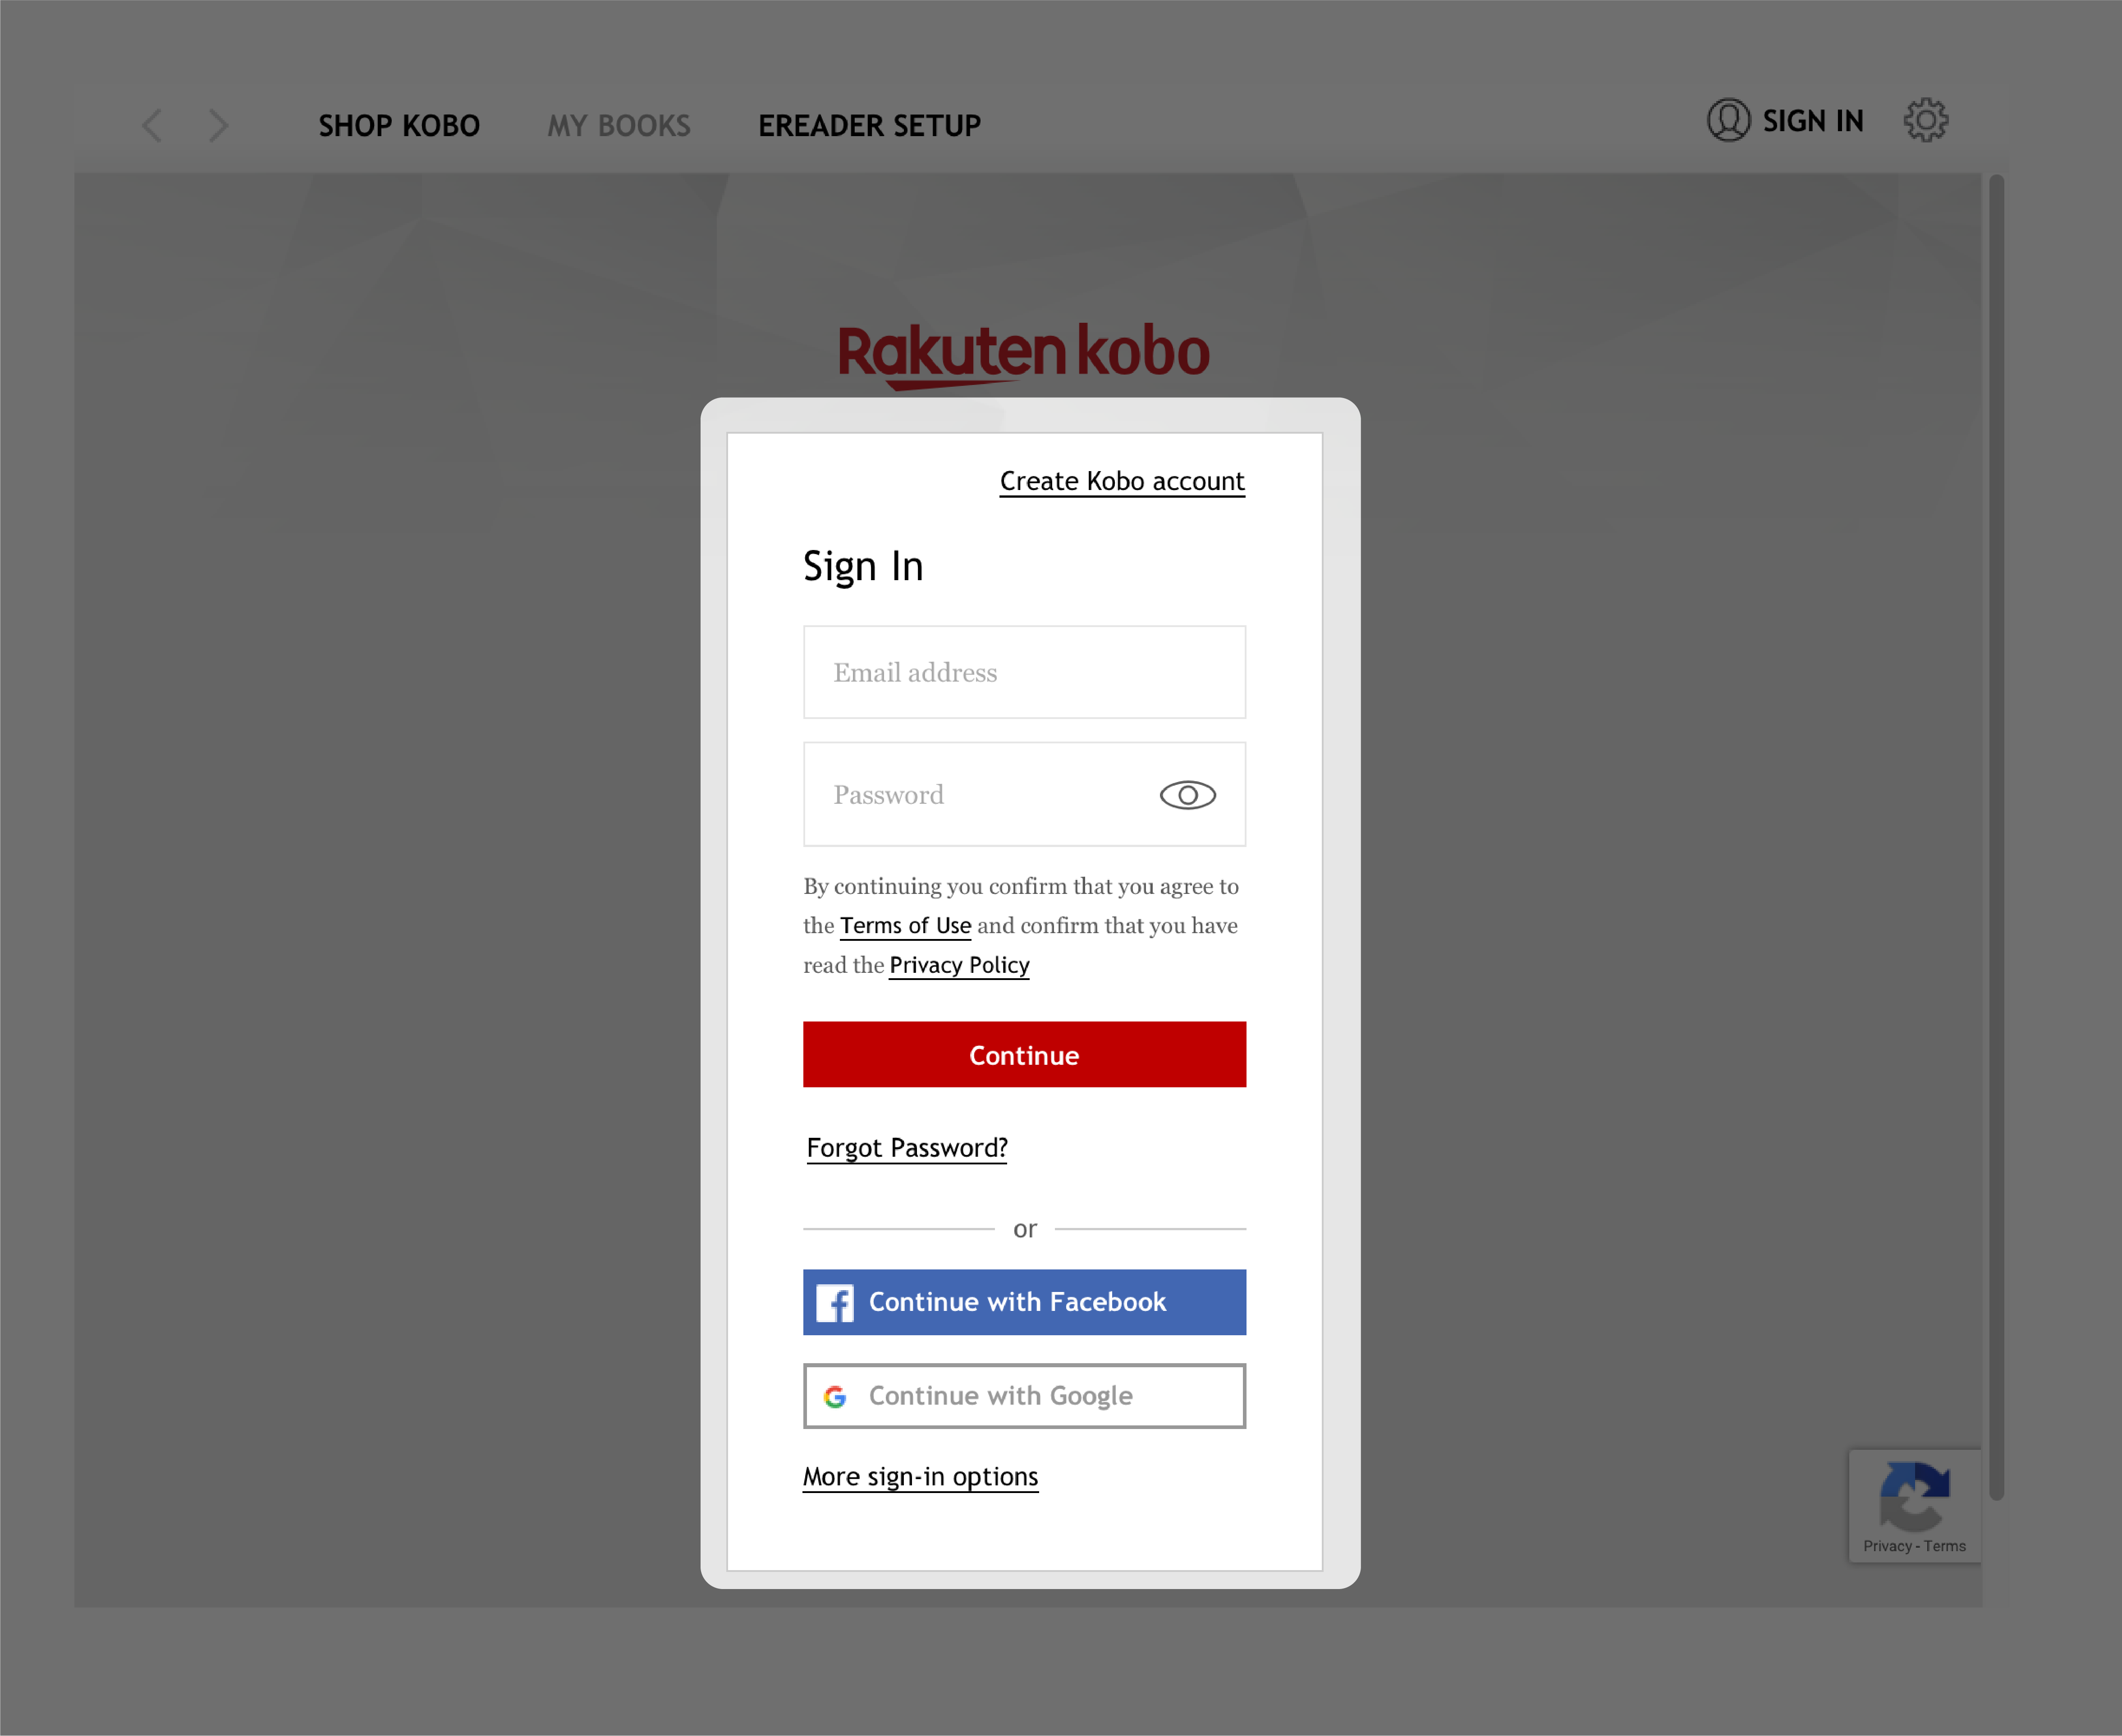The width and height of the screenshot is (2122, 1736).
Task: Open More sign-in options expander
Action: [x=920, y=1475]
